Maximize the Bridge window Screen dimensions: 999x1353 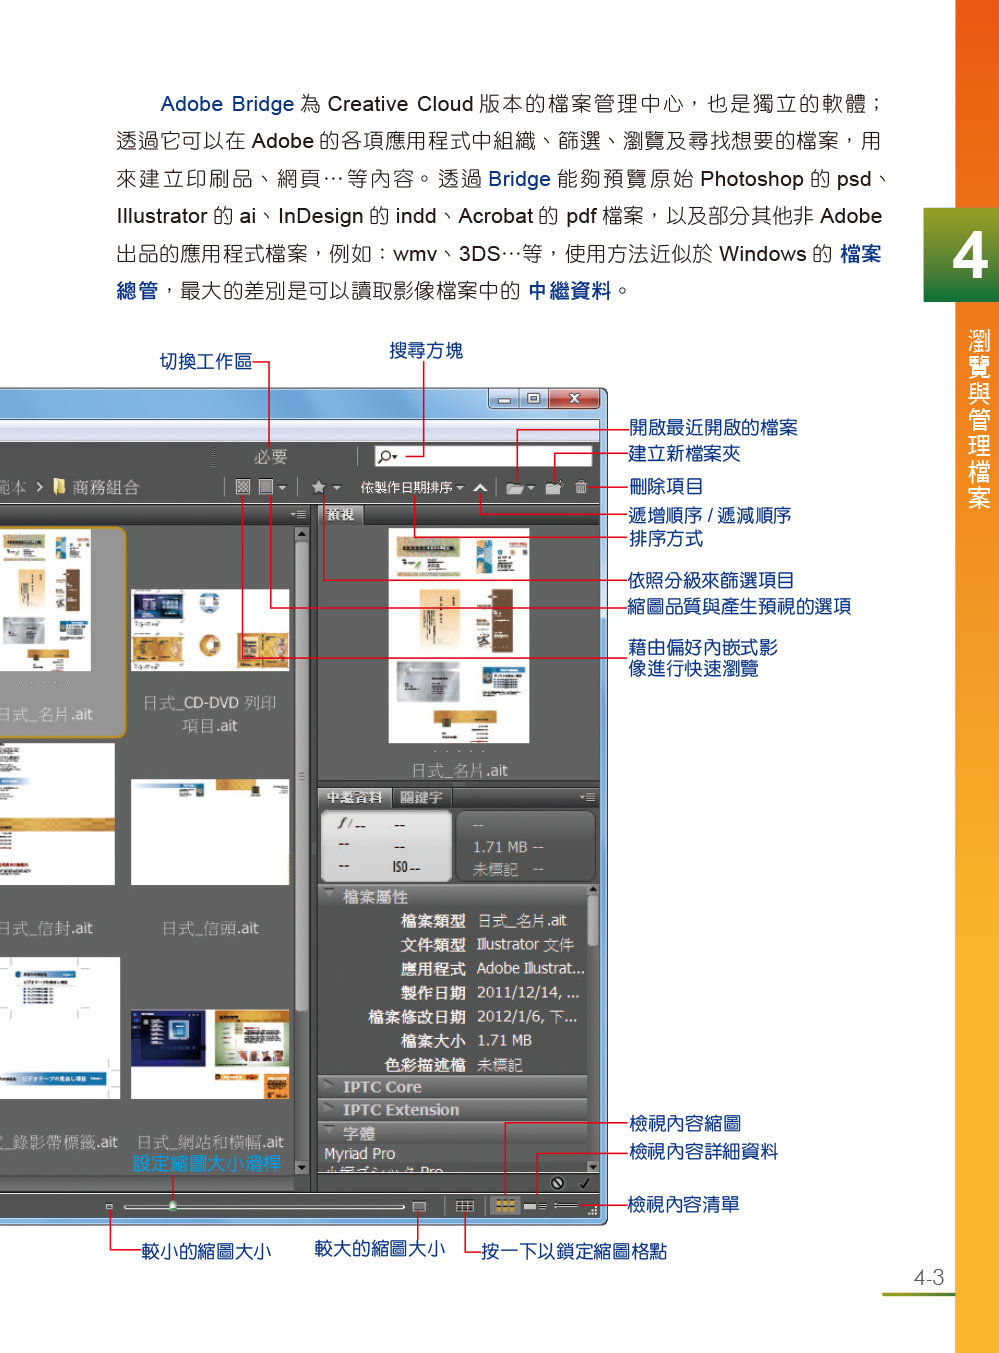[534, 398]
